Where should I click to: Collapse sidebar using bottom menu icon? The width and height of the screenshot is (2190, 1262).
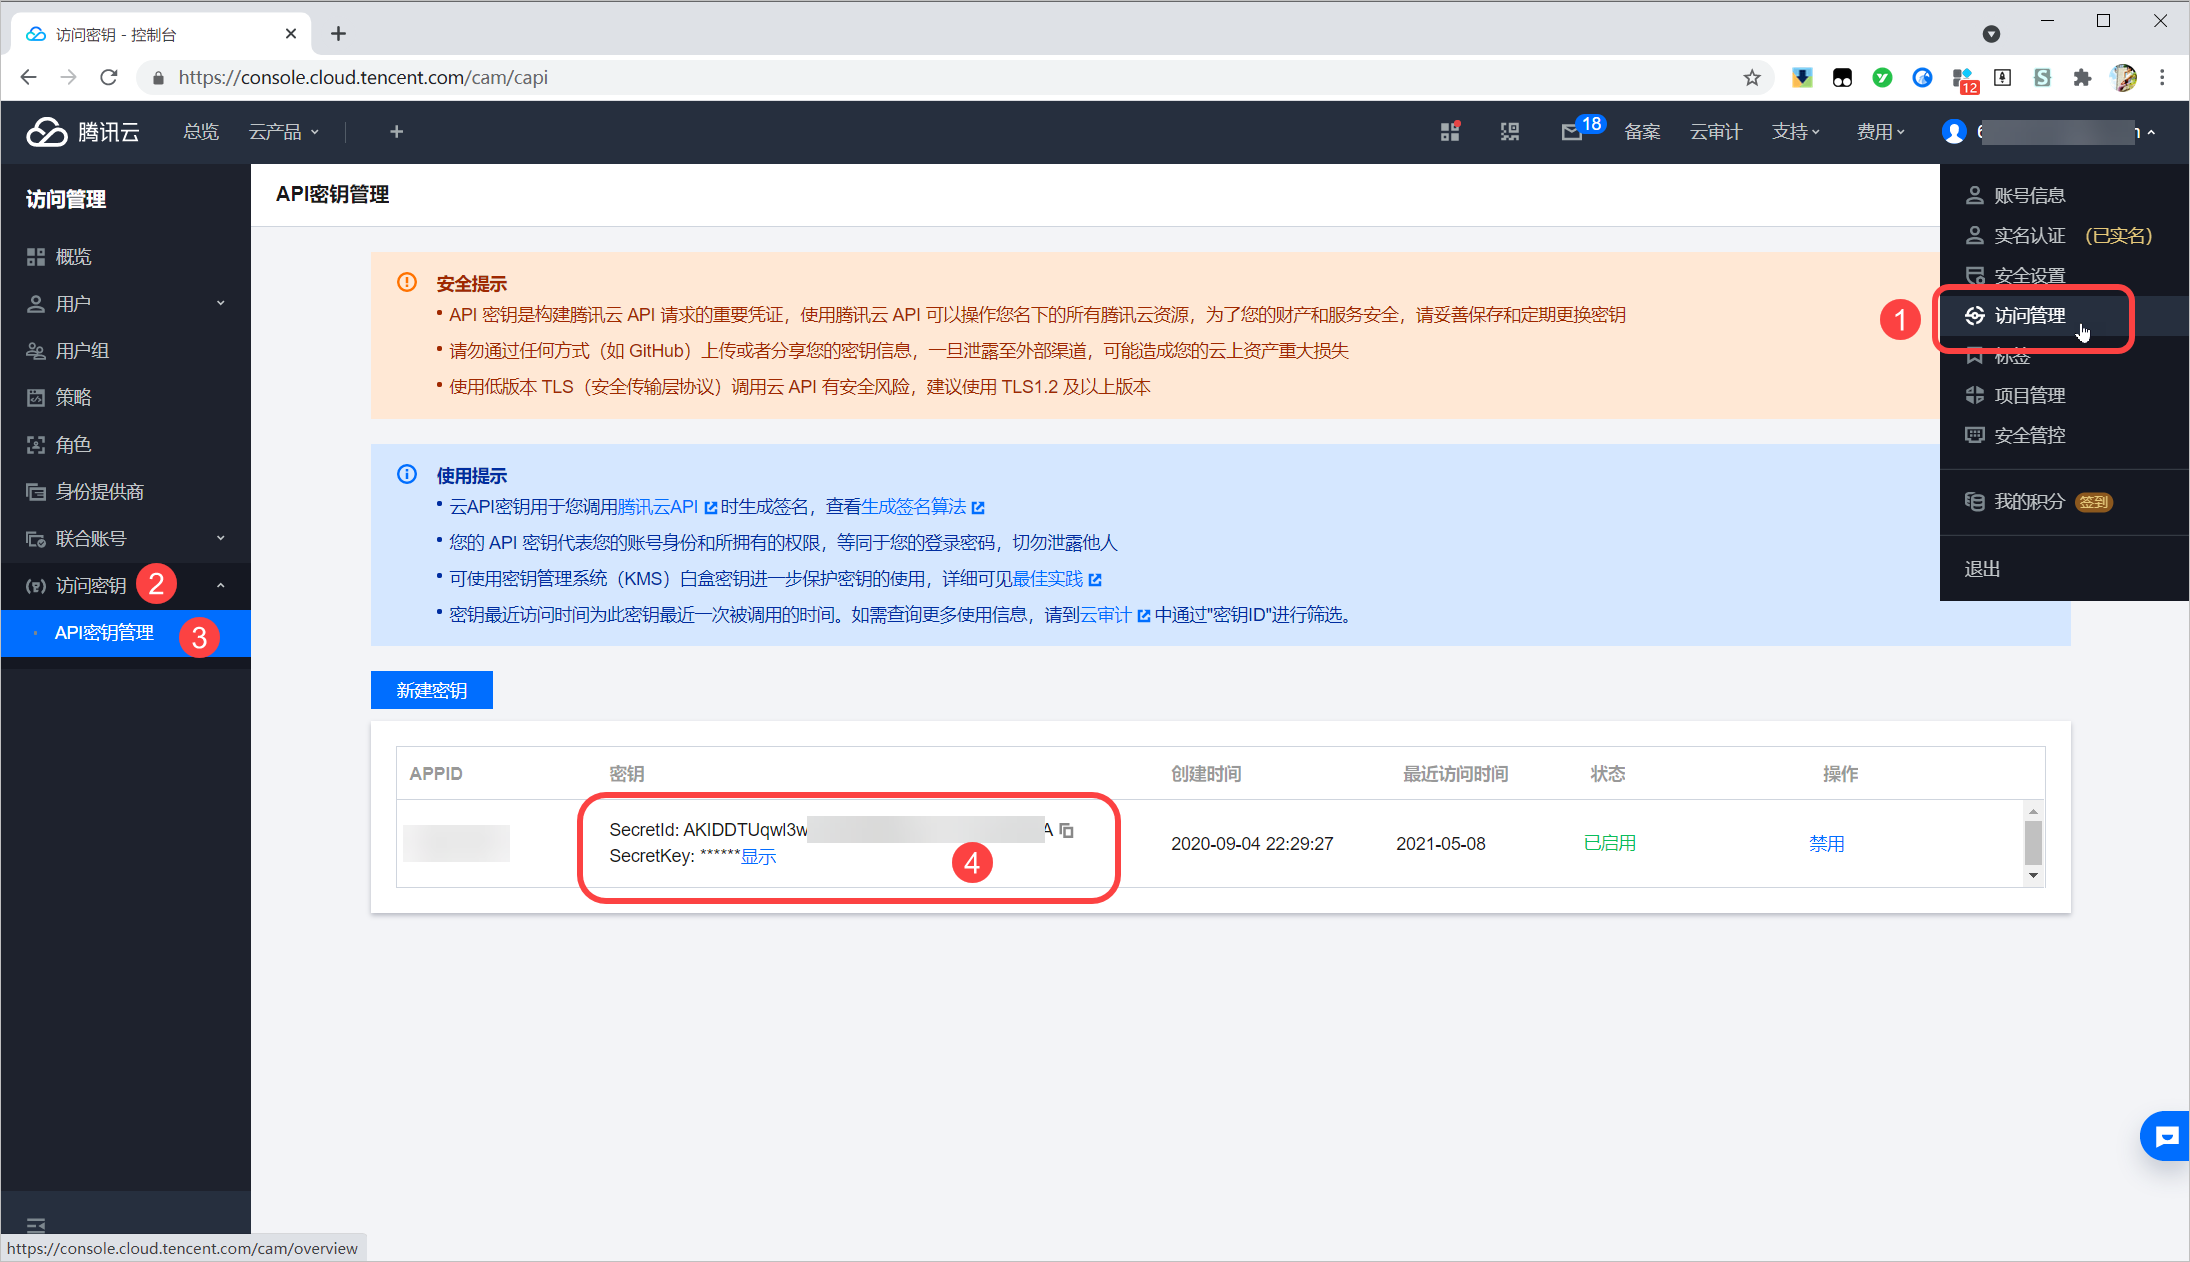coord(36,1225)
